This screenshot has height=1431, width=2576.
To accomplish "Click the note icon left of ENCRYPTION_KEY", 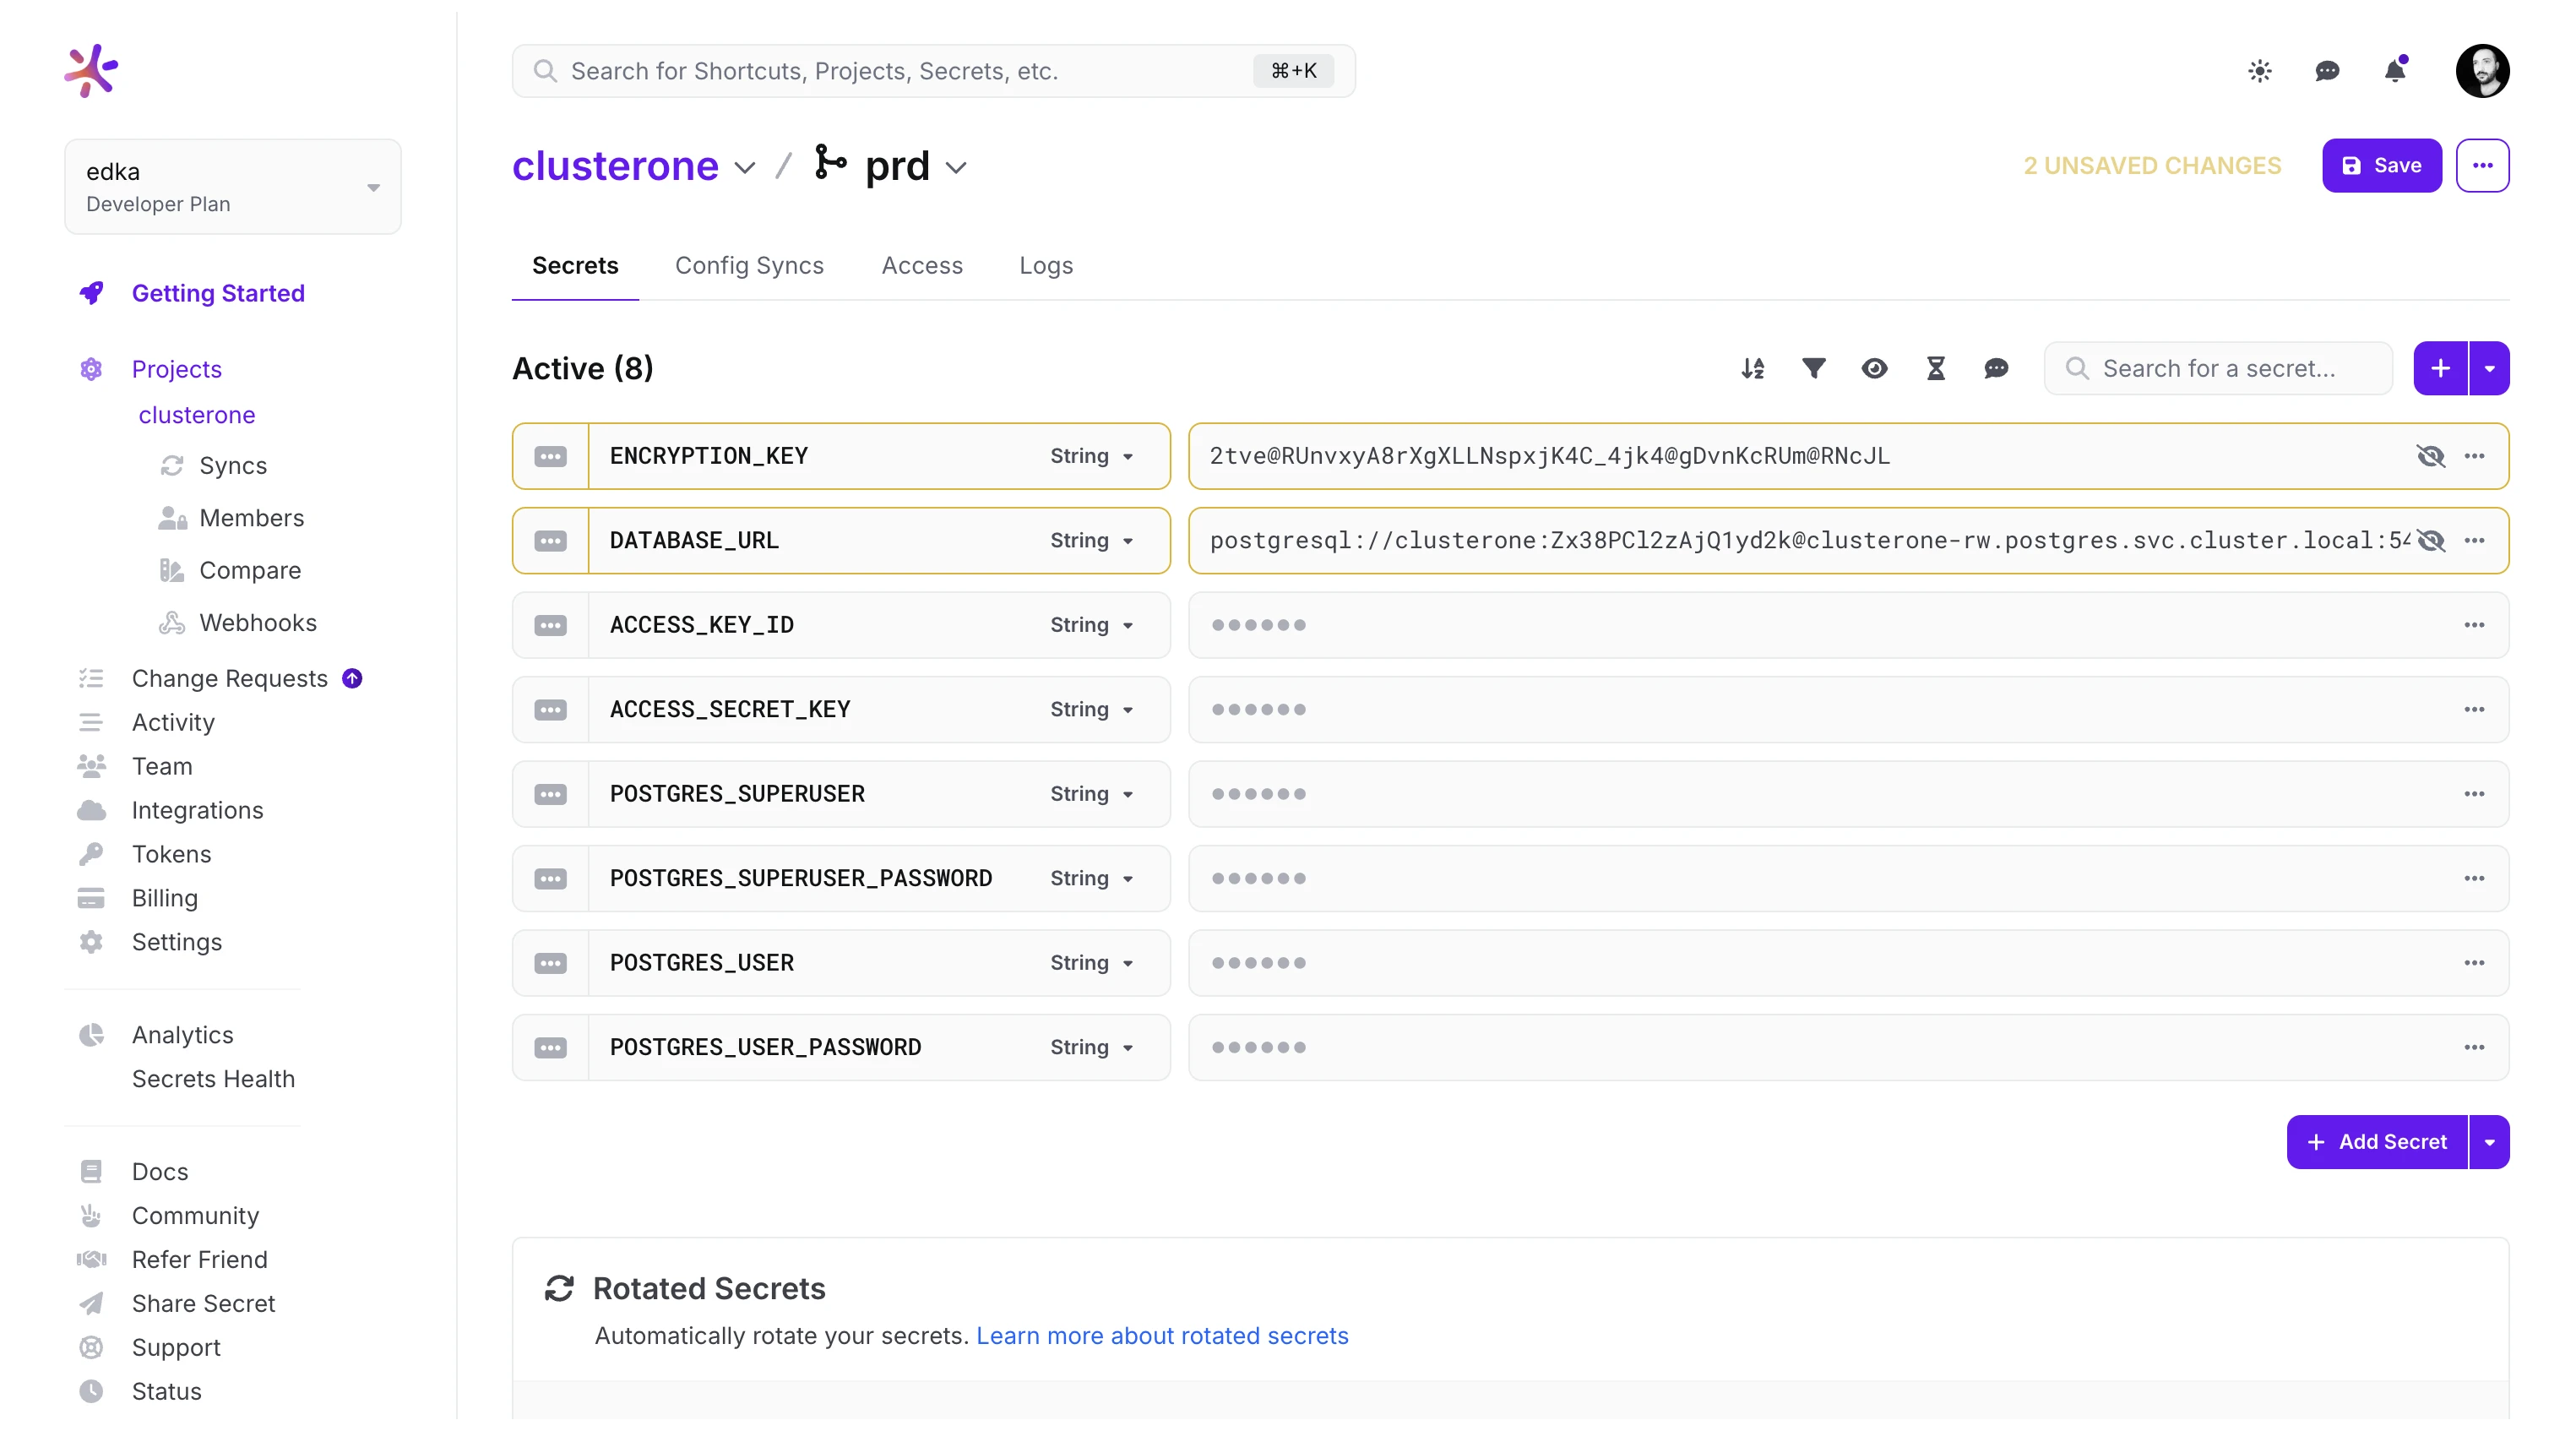I will [x=550, y=456].
